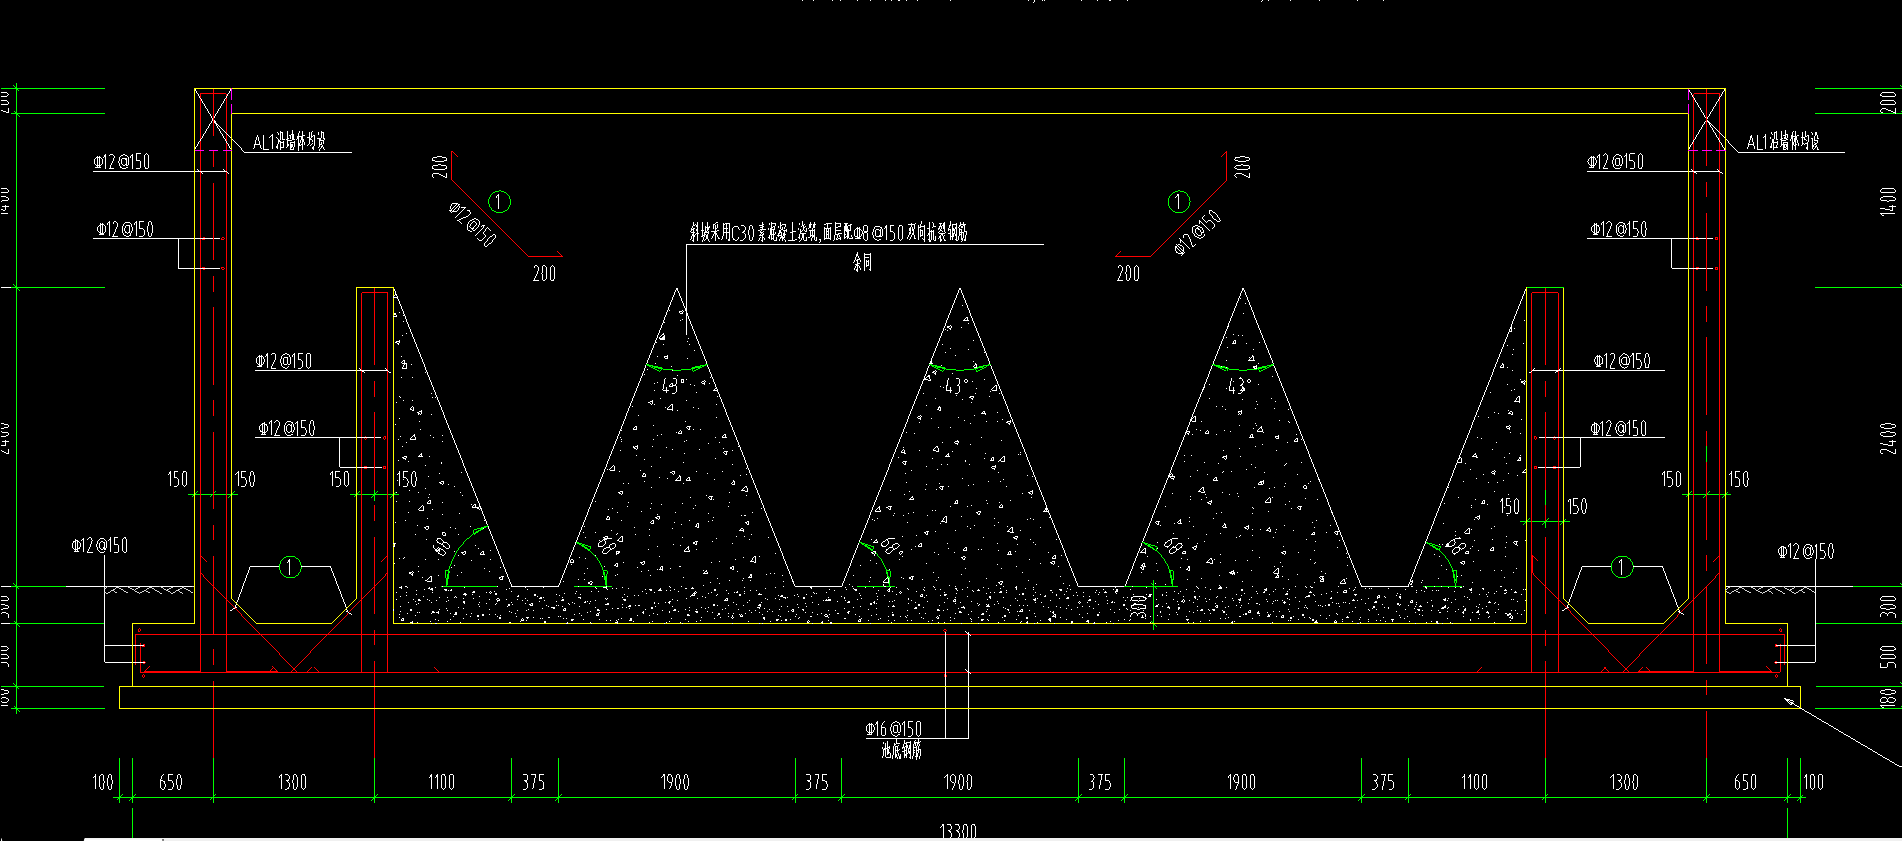
Task: Click the diagonal Φ12@150 on right bent rebar
Action: pyautogui.click(x=1198, y=233)
